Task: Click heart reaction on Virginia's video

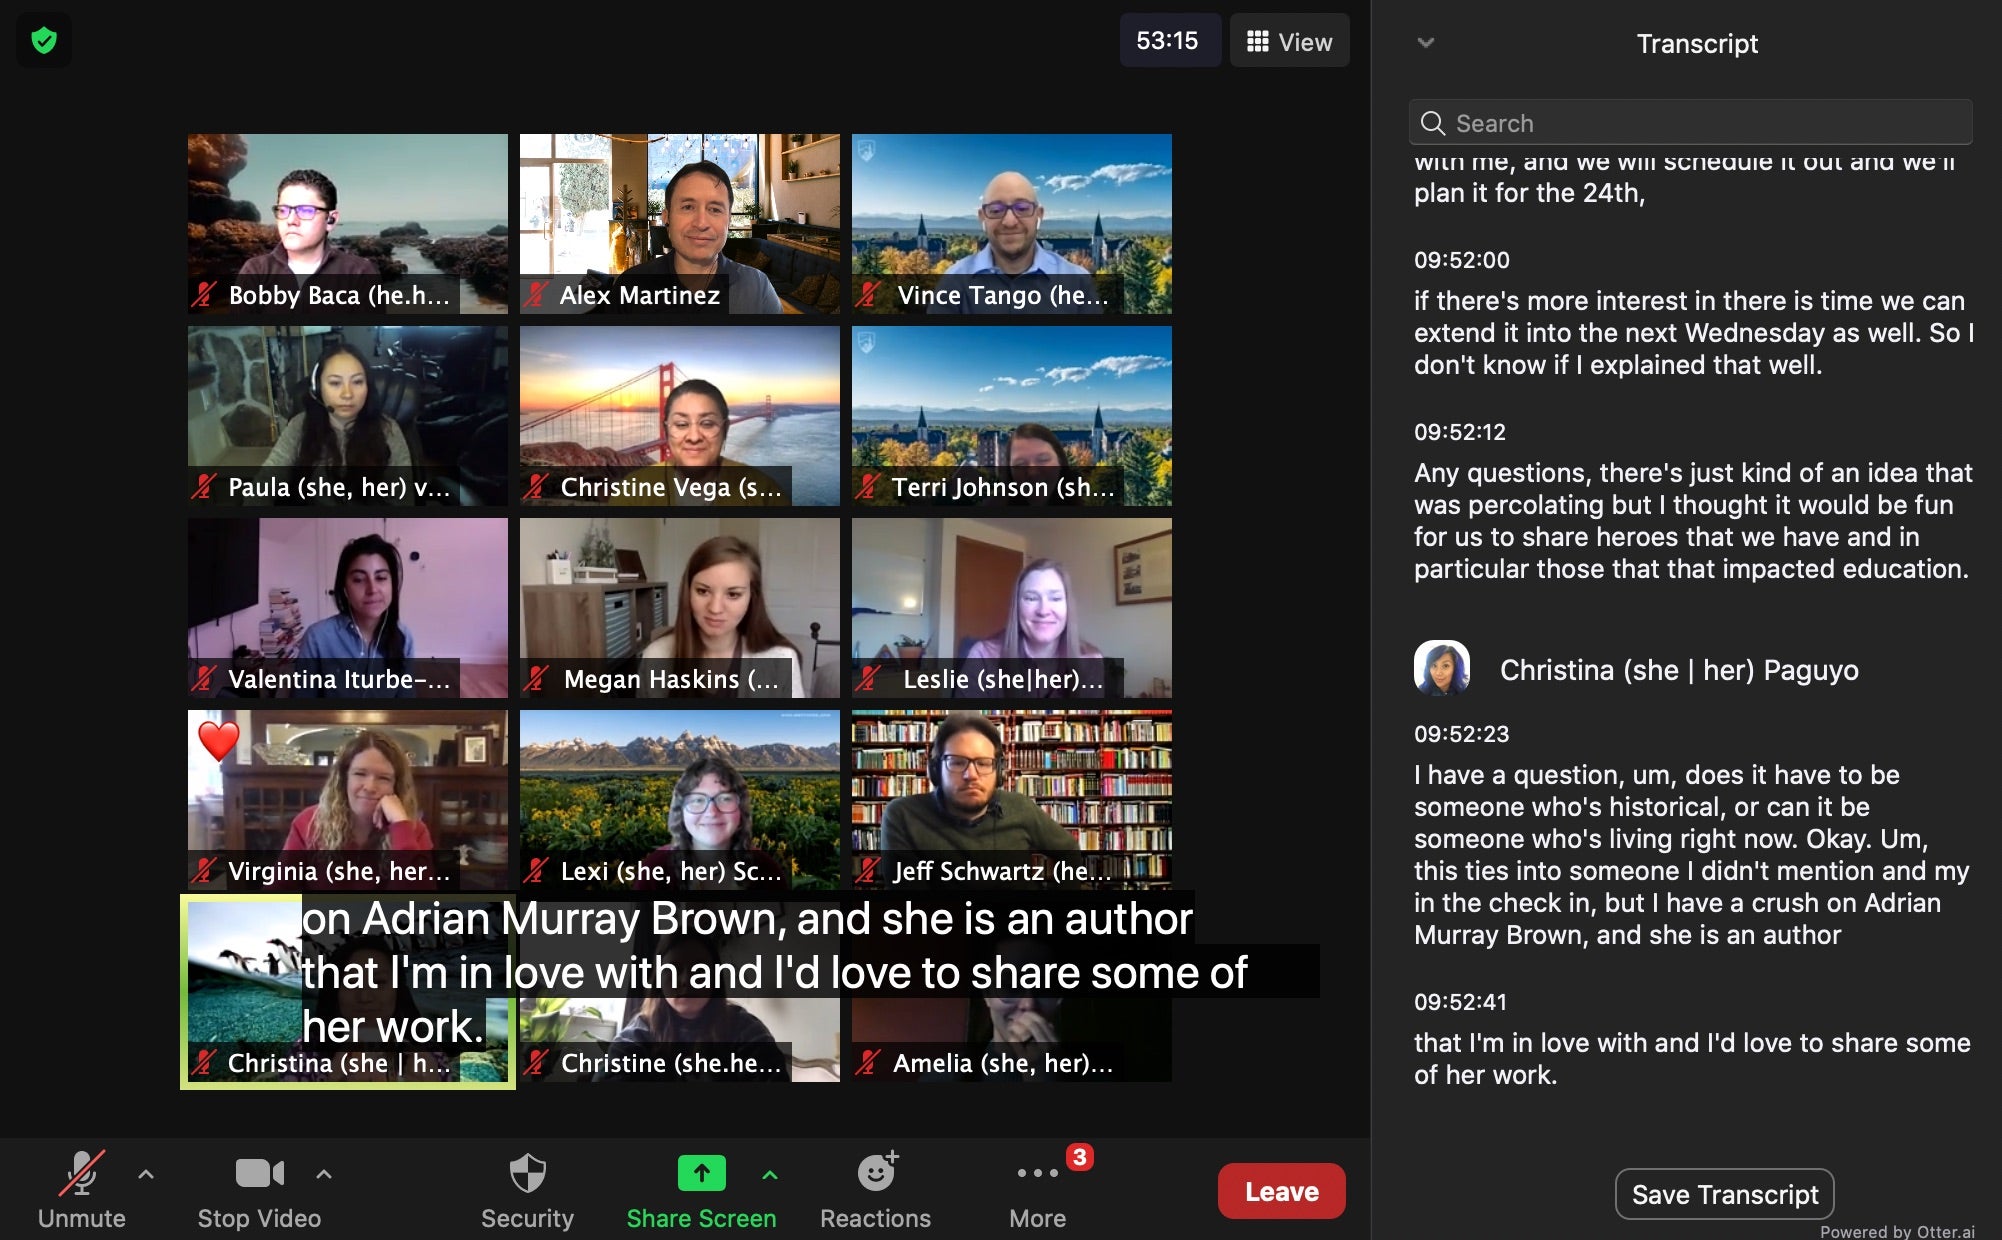Action: click(x=218, y=740)
